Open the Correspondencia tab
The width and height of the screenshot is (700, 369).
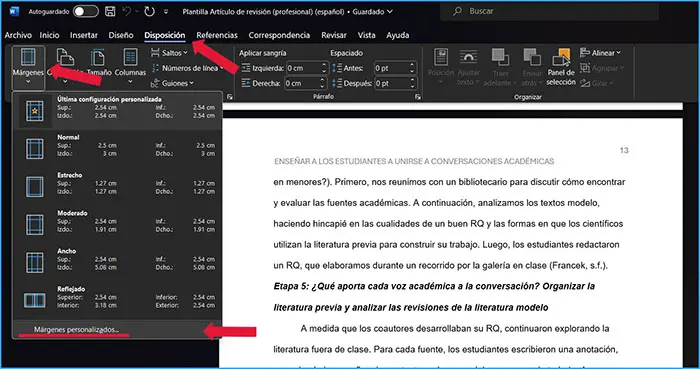279,35
